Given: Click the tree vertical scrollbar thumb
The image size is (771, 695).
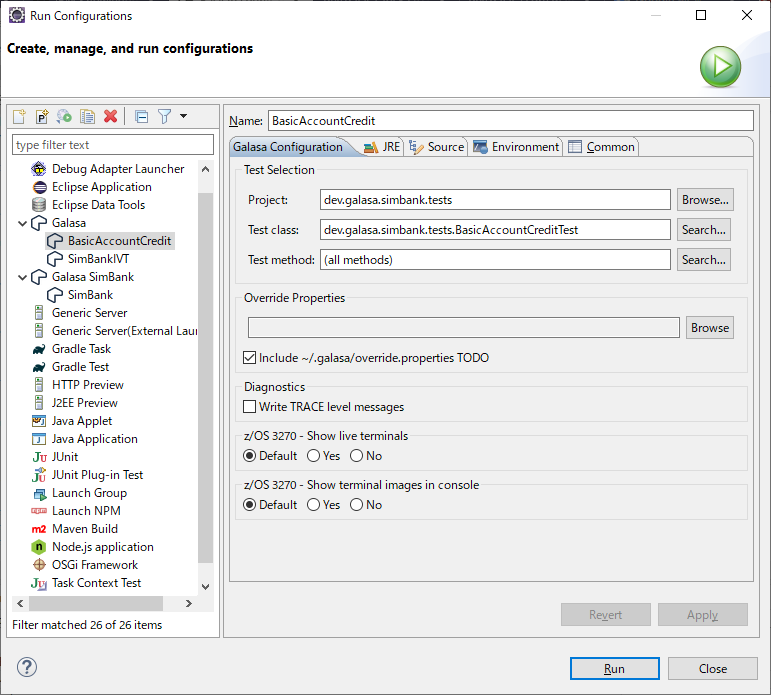Looking at the screenshot, I should point(206,378).
